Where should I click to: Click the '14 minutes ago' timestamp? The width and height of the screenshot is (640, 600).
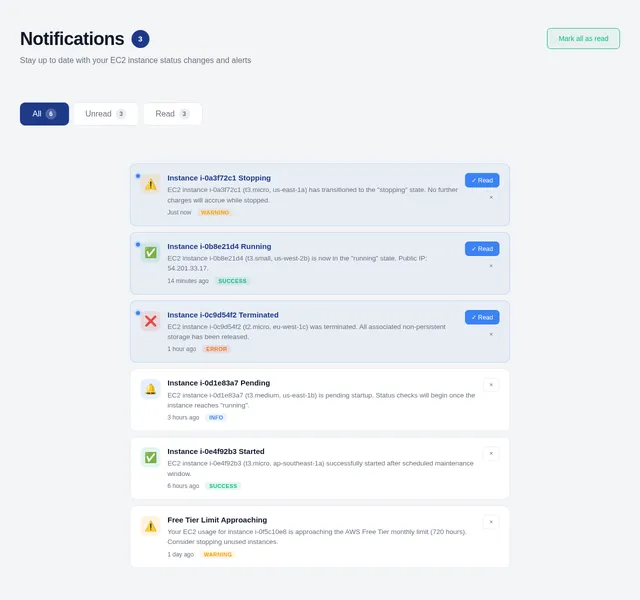click(188, 281)
